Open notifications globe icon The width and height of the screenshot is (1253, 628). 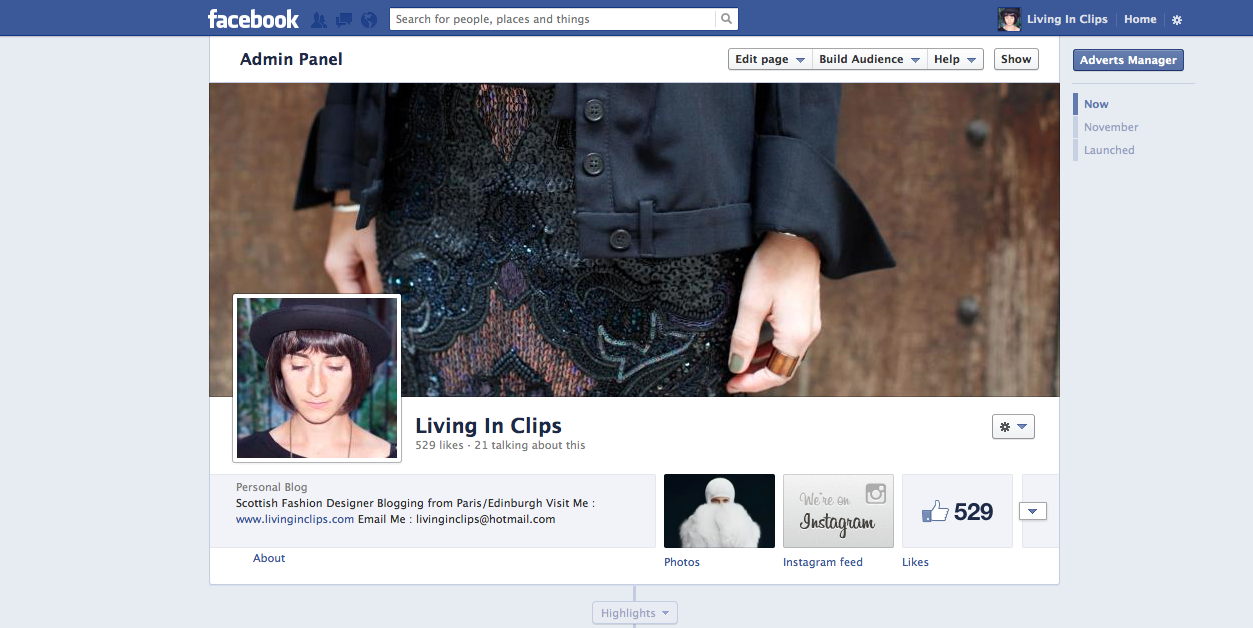[x=369, y=20]
